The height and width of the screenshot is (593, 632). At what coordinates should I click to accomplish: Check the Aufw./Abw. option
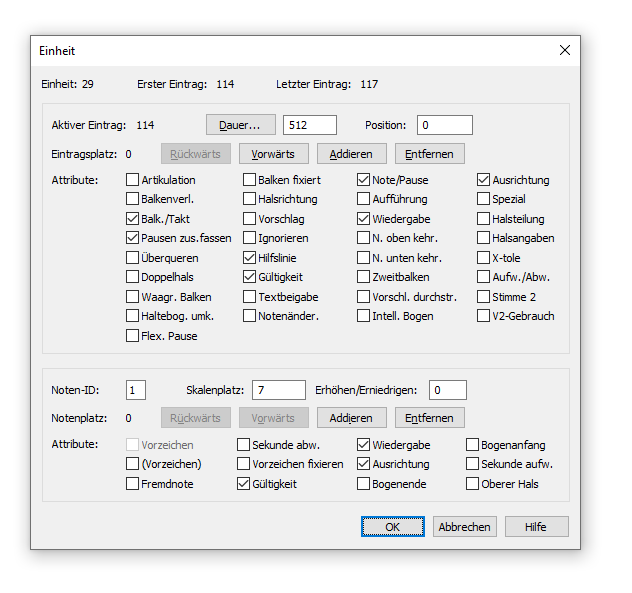(483, 277)
